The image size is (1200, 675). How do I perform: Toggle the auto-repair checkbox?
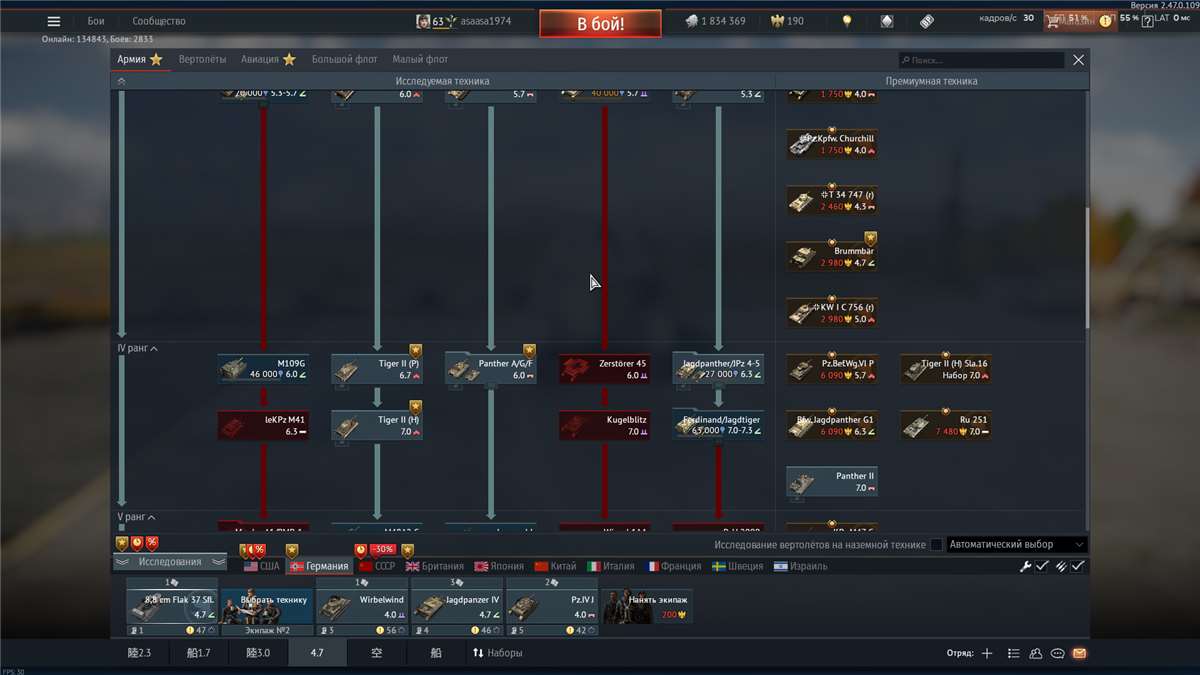1042,566
